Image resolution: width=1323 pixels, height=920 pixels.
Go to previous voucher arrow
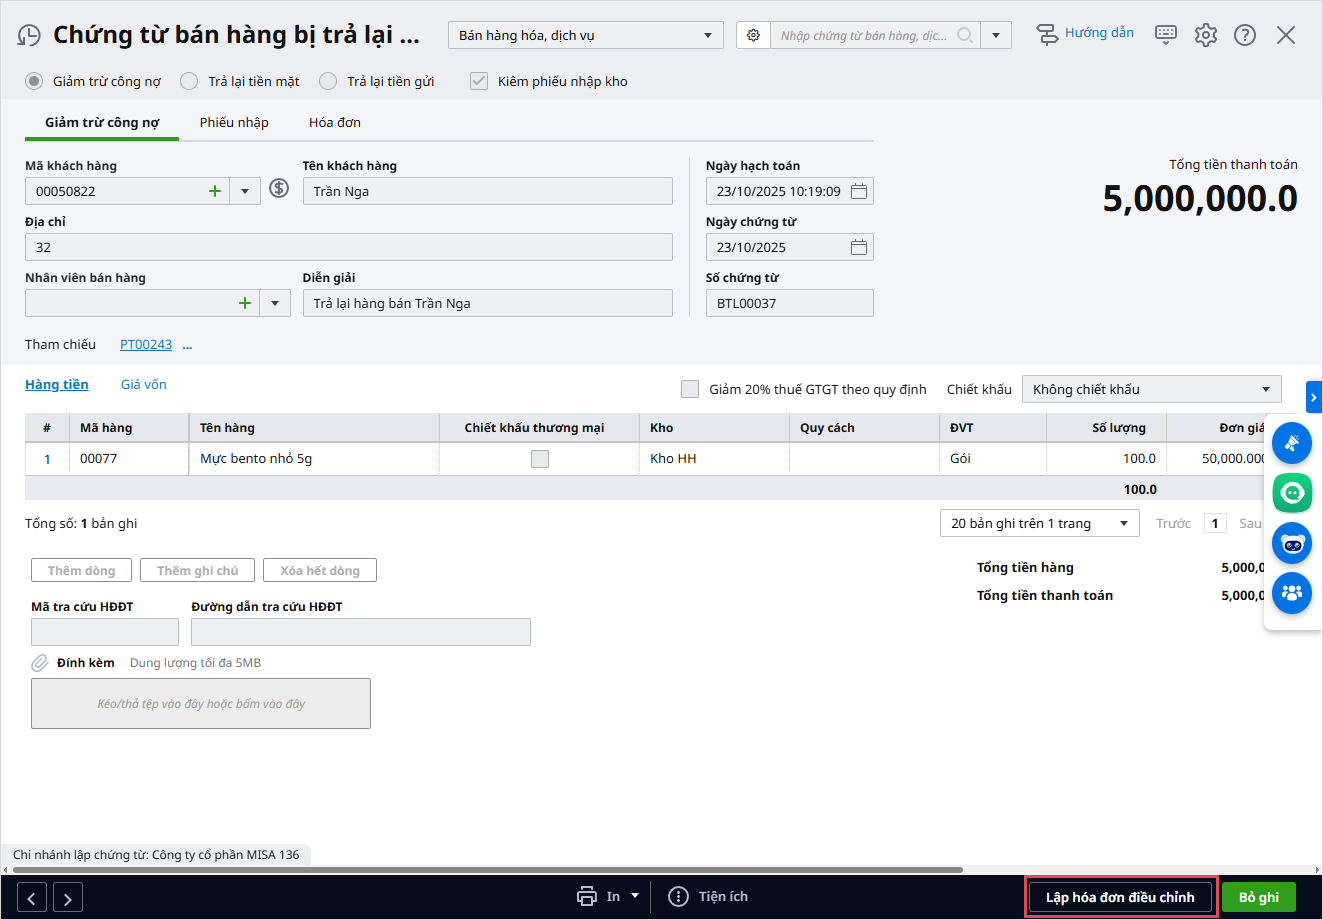32,898
